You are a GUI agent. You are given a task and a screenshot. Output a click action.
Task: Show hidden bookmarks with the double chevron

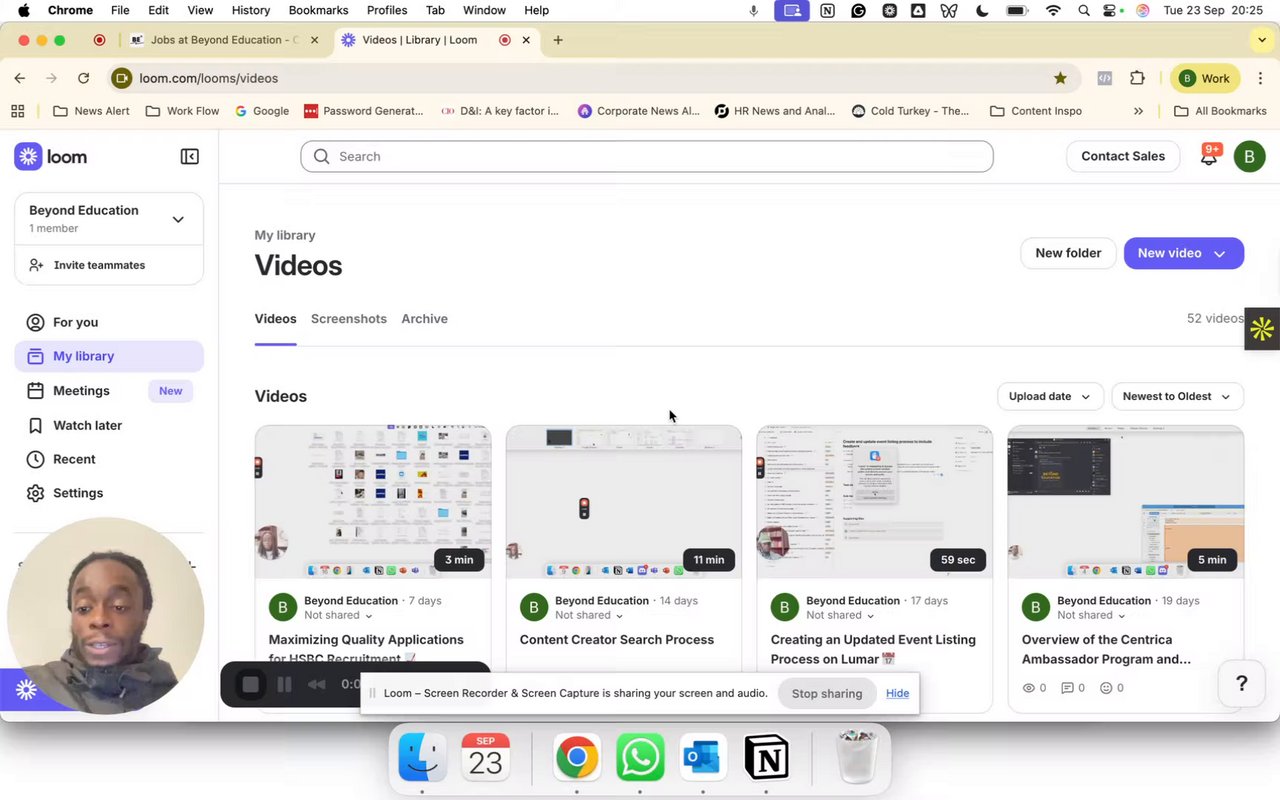point(1138,111)
